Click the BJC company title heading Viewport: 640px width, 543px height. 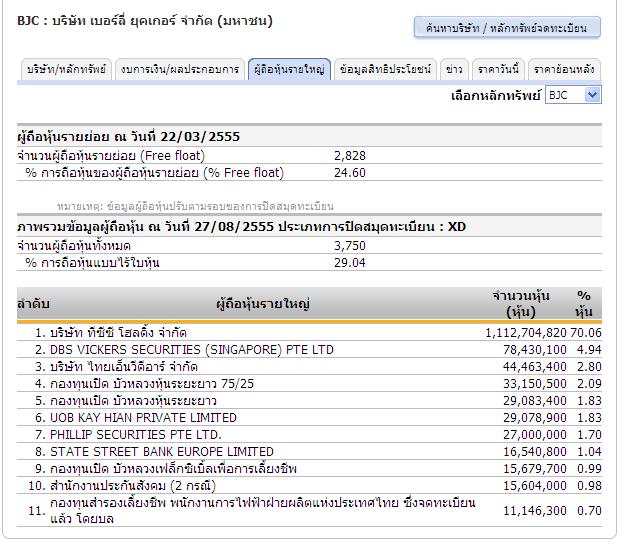tap(145, 21)
